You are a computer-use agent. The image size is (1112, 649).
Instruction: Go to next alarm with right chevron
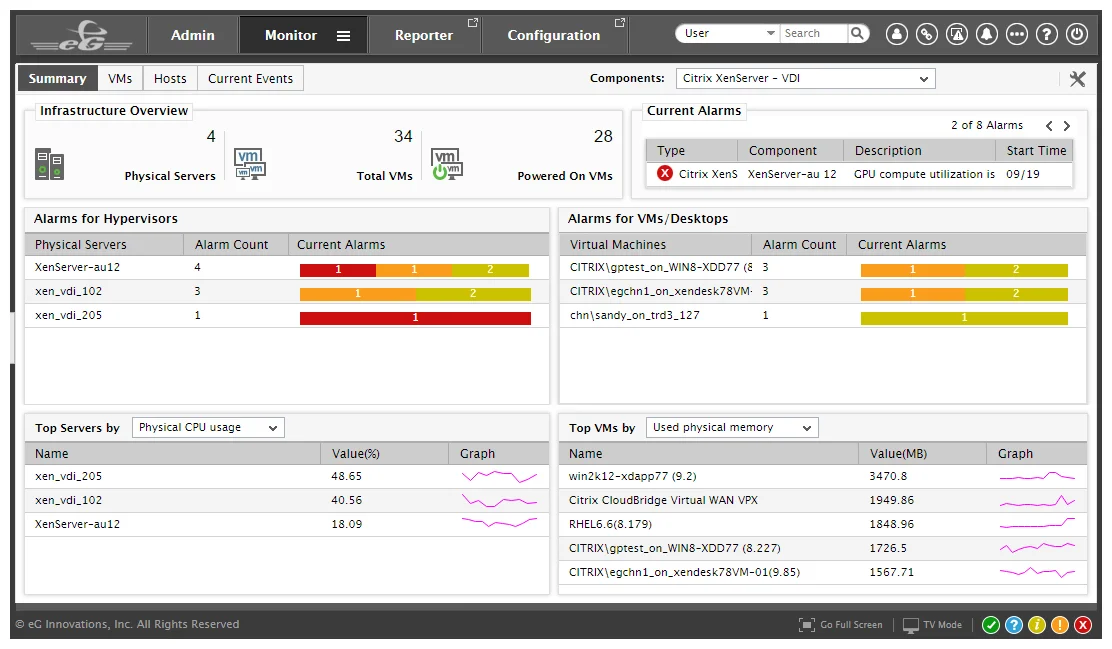tap(1067, 126)
